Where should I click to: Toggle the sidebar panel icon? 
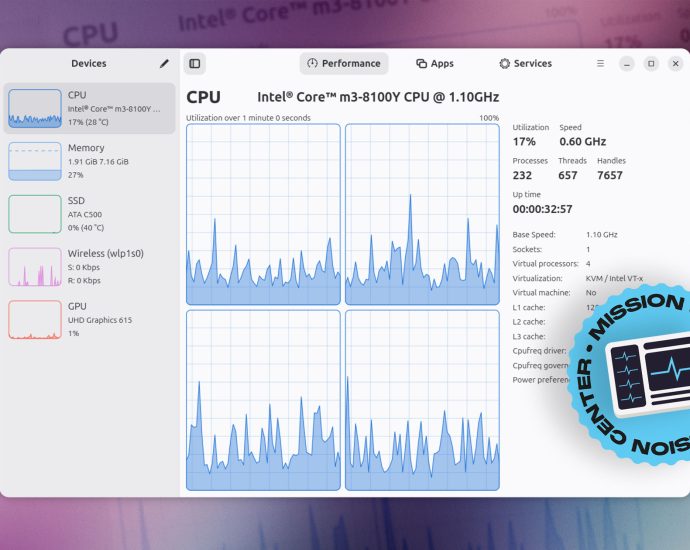coord(195,64)
